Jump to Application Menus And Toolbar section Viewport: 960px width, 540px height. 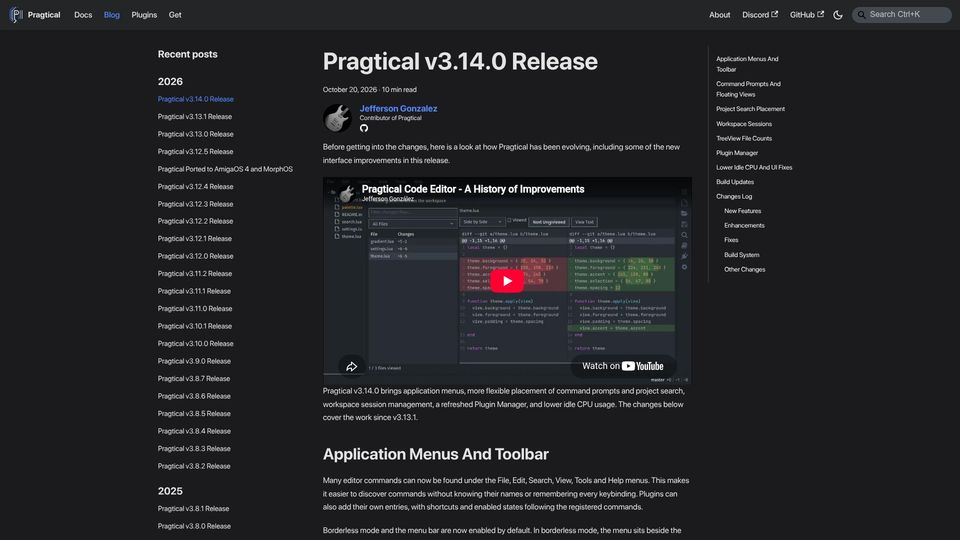[x=747, y=64]
